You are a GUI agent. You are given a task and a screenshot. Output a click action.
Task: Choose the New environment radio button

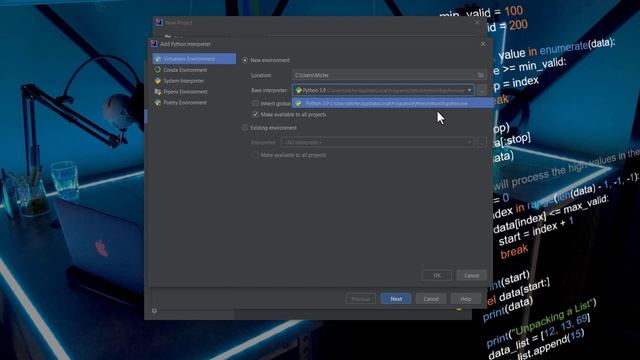point(245,60)
